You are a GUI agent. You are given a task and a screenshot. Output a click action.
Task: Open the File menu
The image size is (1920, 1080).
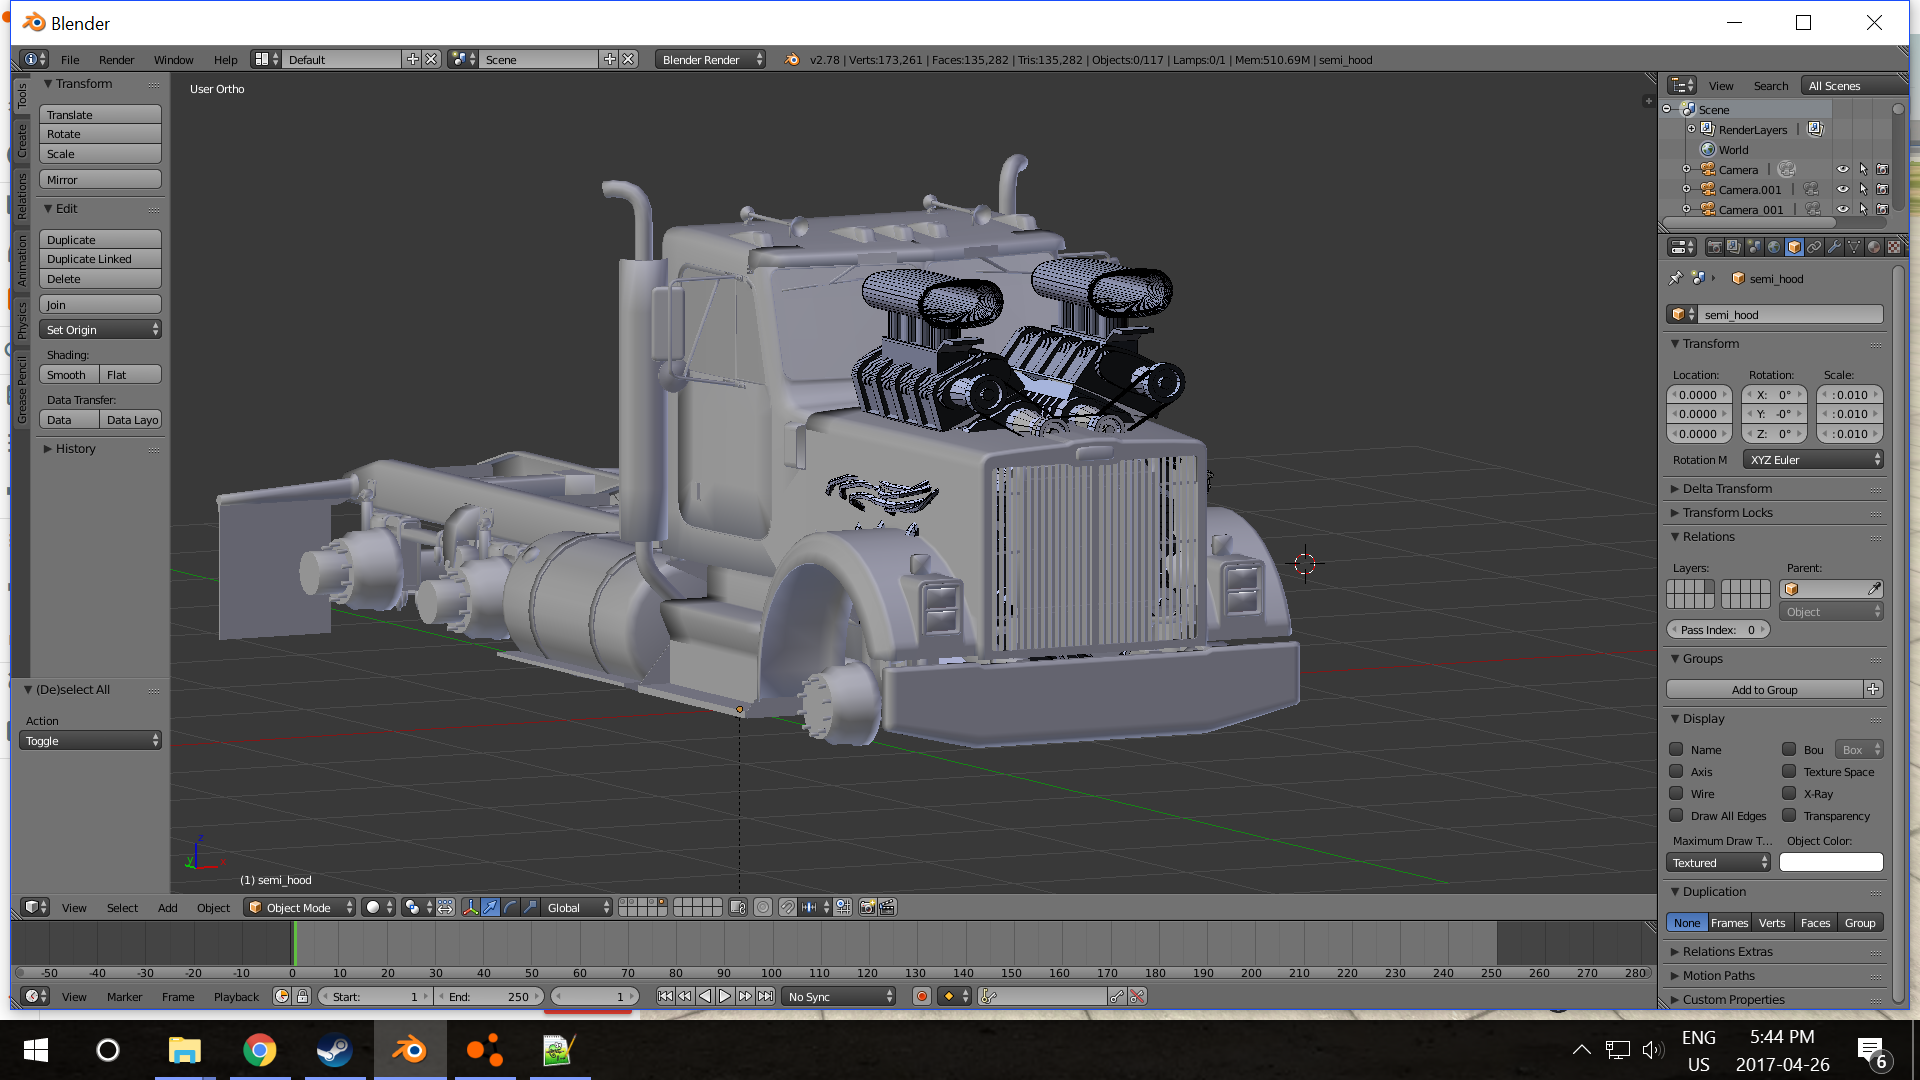pyautogui.click(x=70, y=59)
